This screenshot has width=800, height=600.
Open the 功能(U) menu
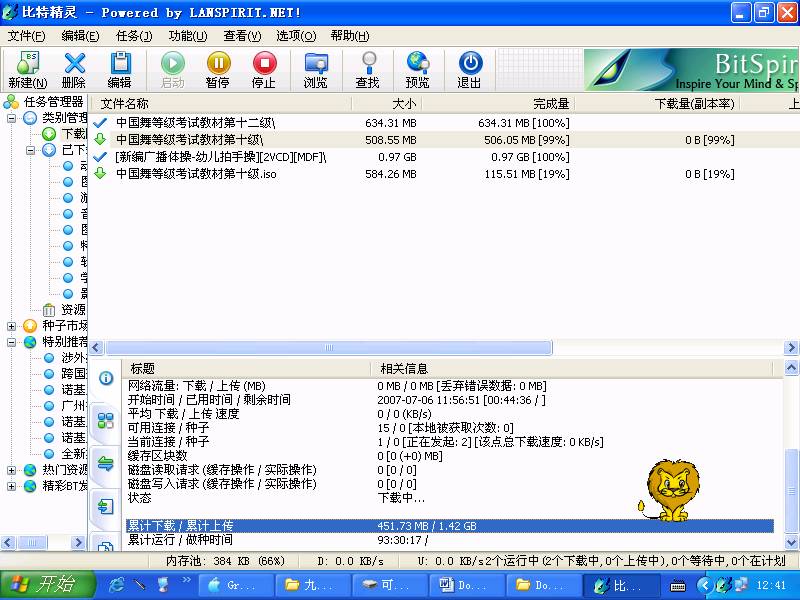[x=188, y=36]
